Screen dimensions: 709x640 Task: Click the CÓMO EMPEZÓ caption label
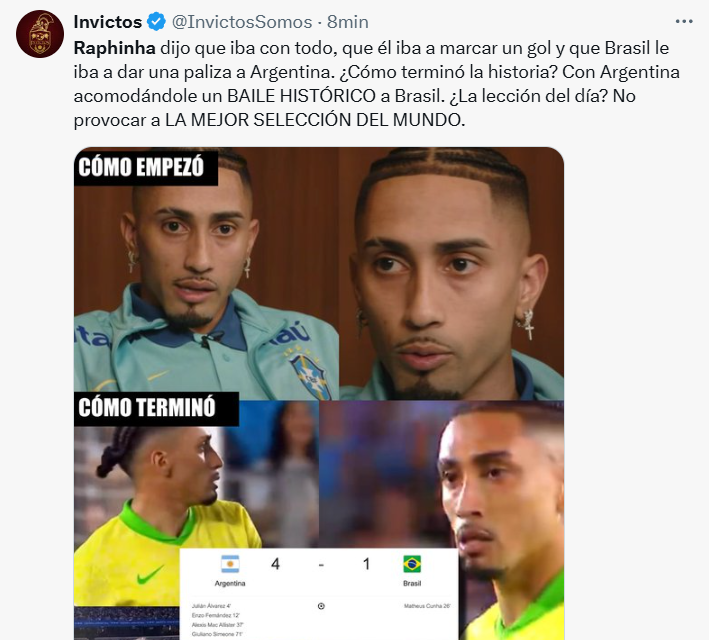[141, 167]
